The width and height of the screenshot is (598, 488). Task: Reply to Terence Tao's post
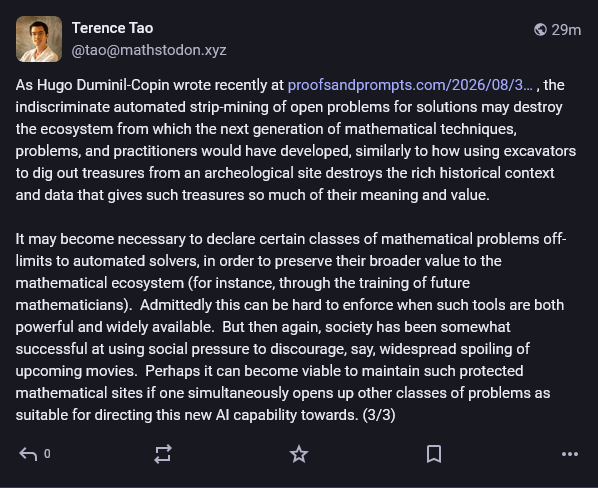coord(28,454)
